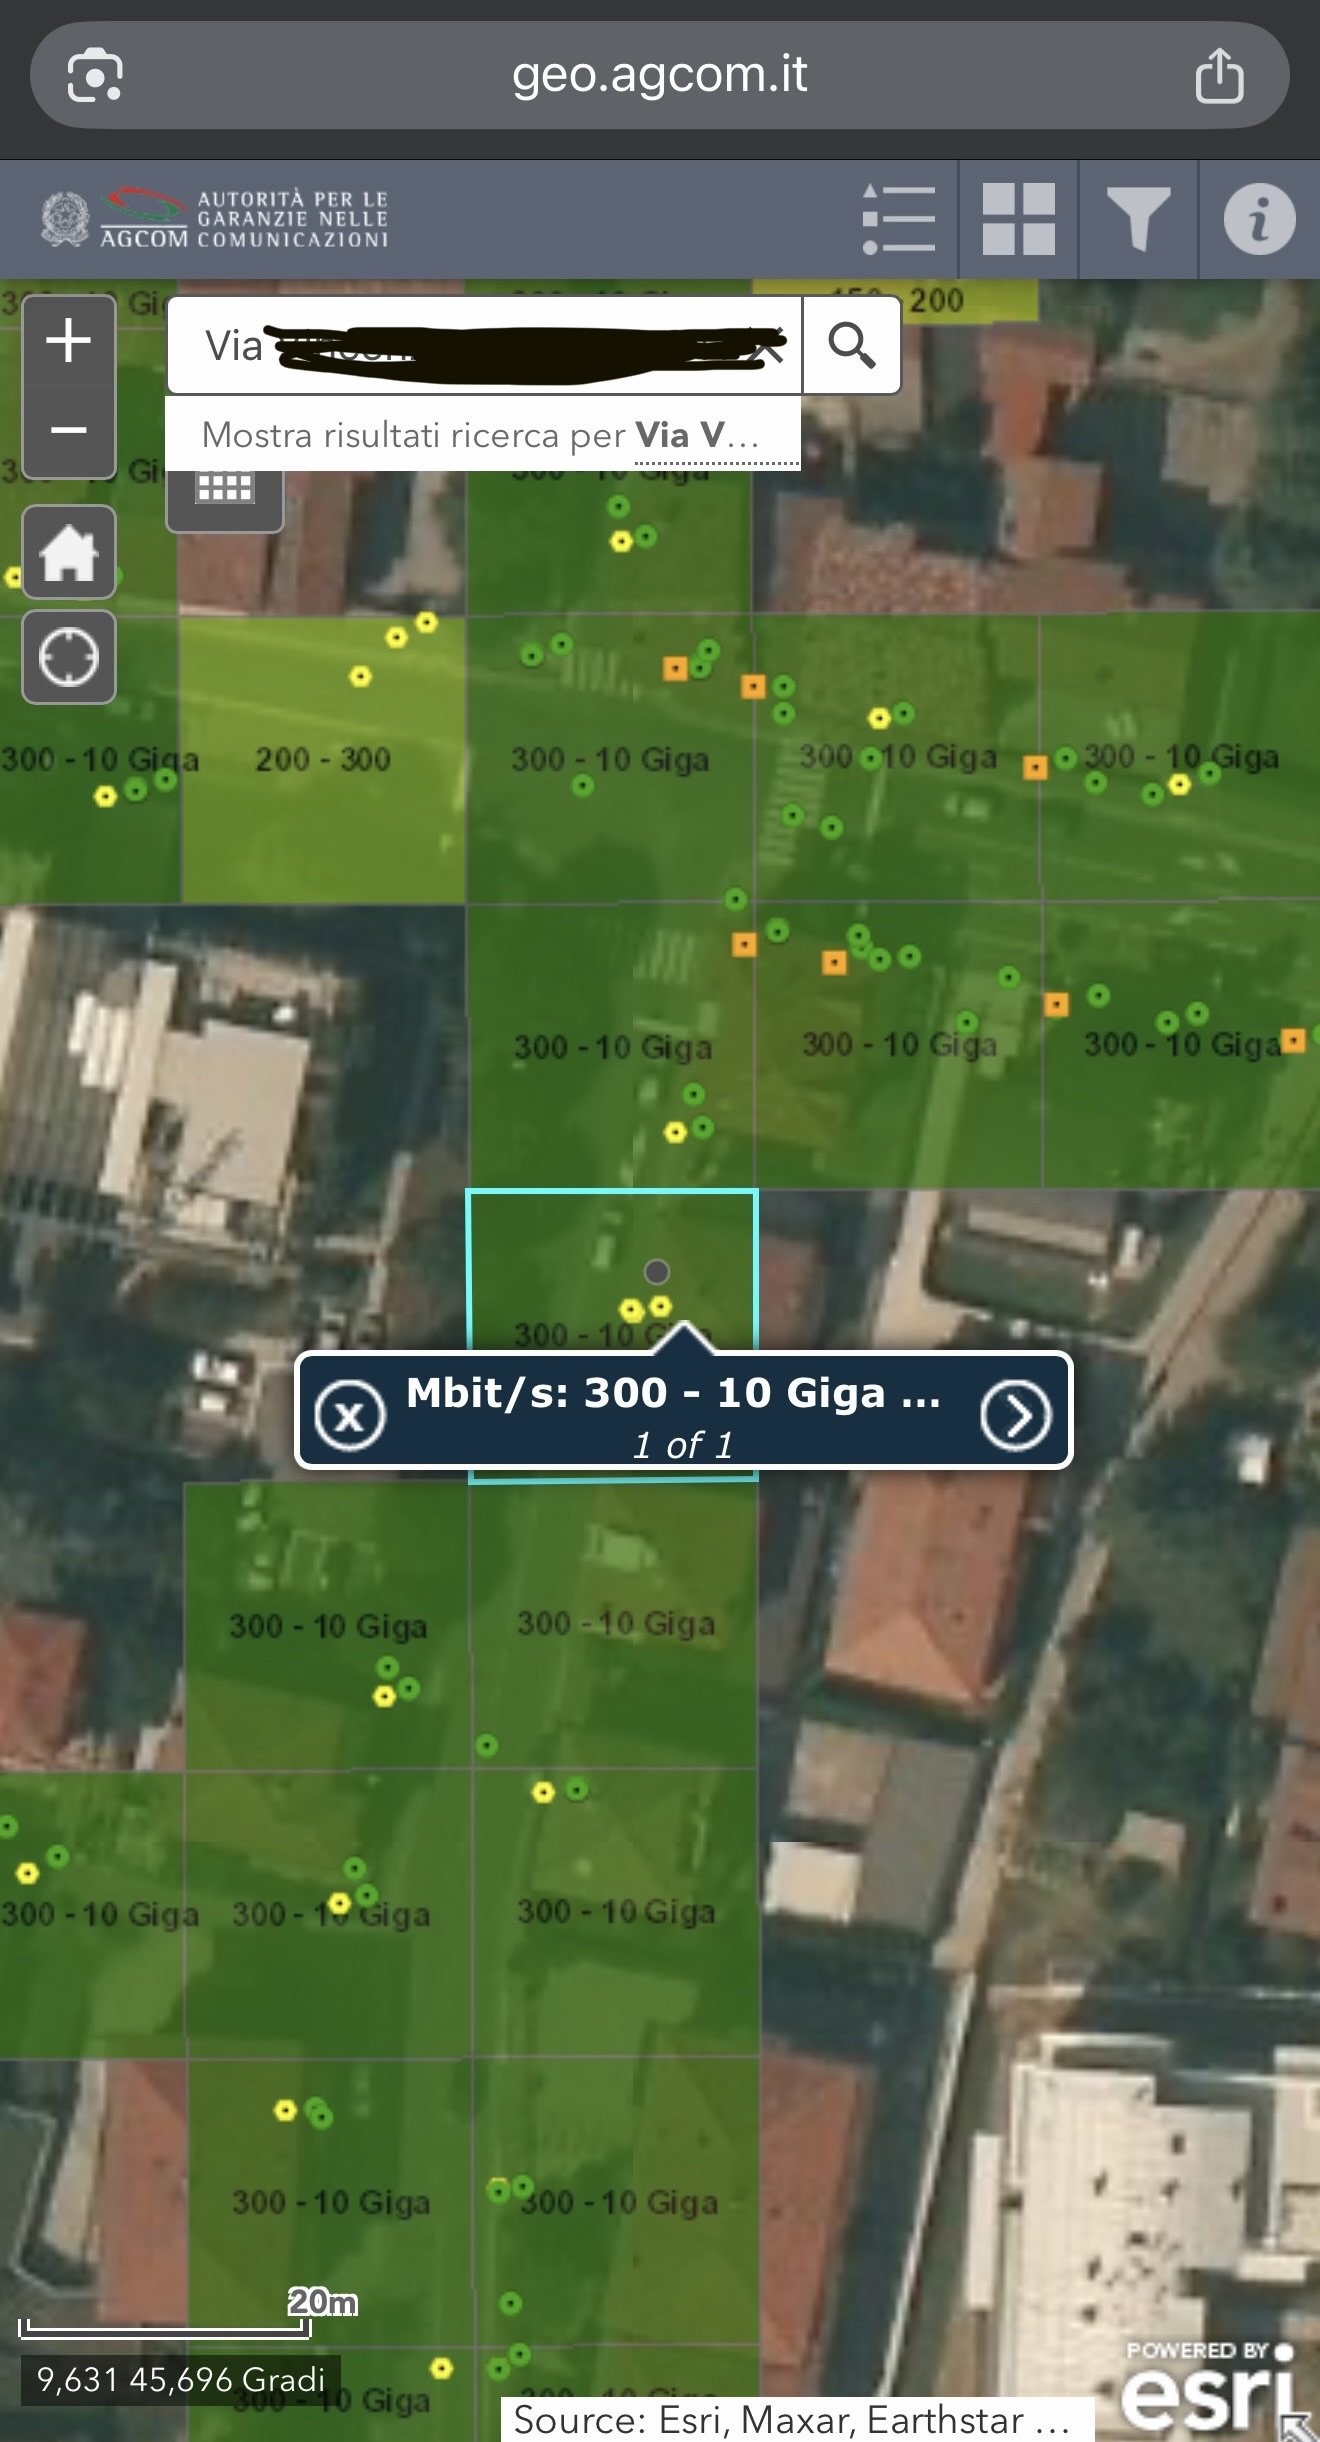This screenshot has width=1320, height=2442.
Task: Open the filter funnel tool
Action: (1138, 219)
